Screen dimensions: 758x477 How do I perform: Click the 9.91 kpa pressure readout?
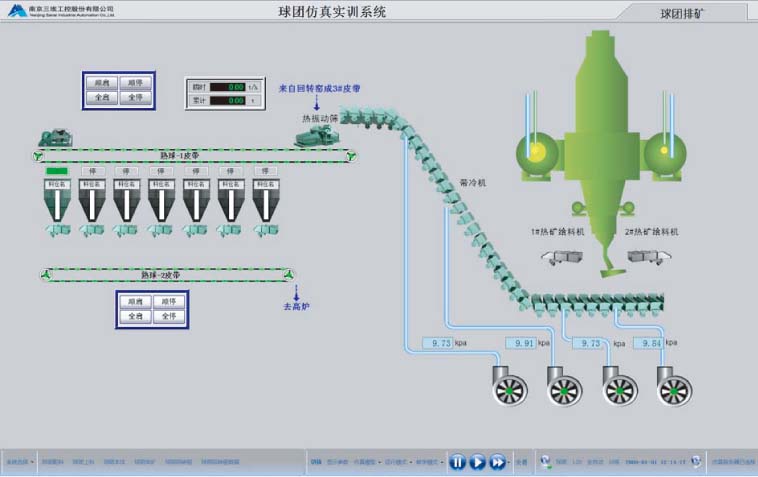pos(521,343)
